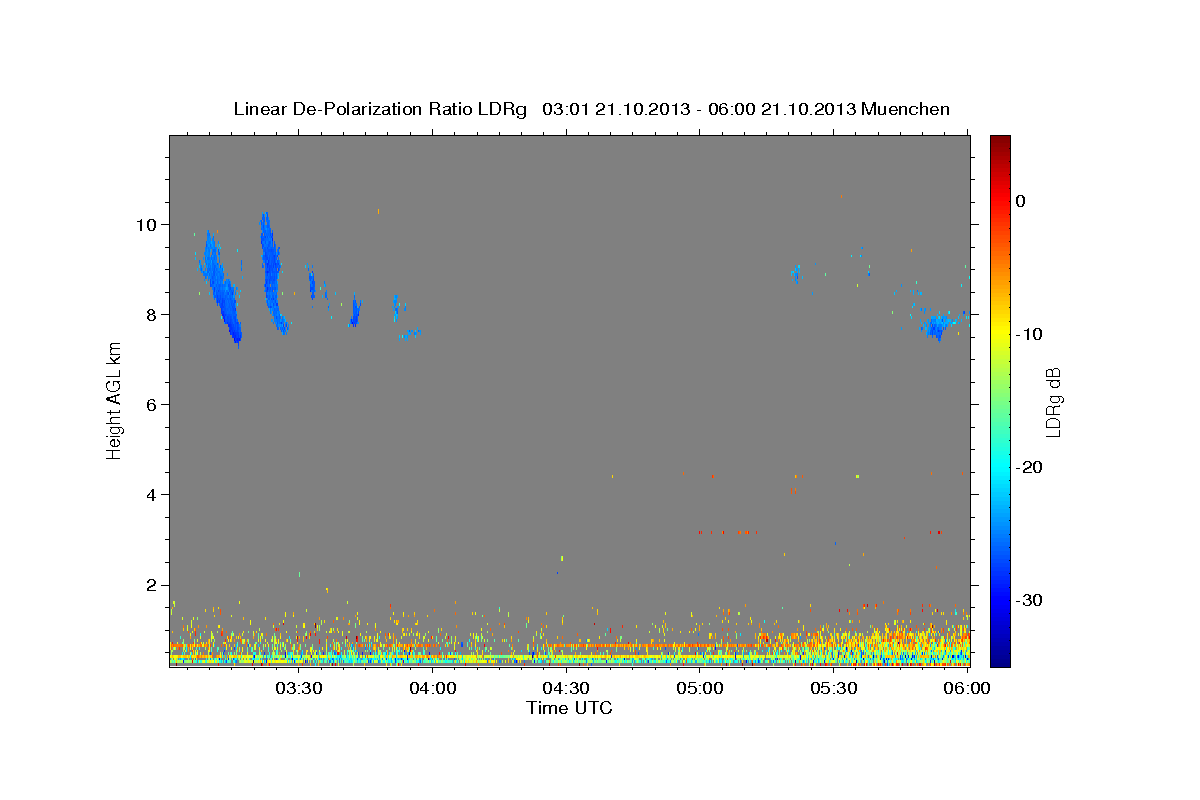Click the "LDRg dB" colorbar label

point(1052,402)
